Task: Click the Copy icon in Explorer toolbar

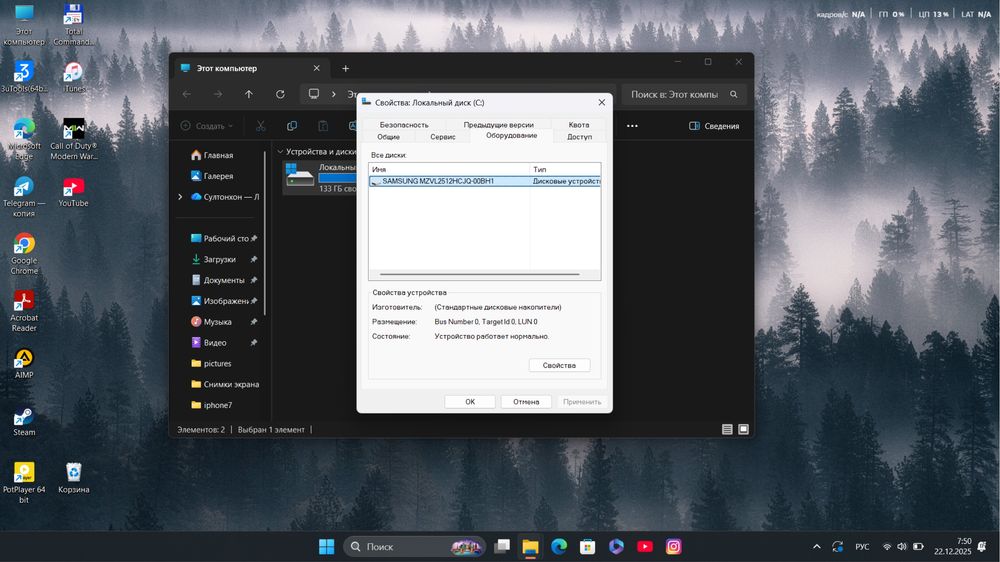Action: (292, 126)
